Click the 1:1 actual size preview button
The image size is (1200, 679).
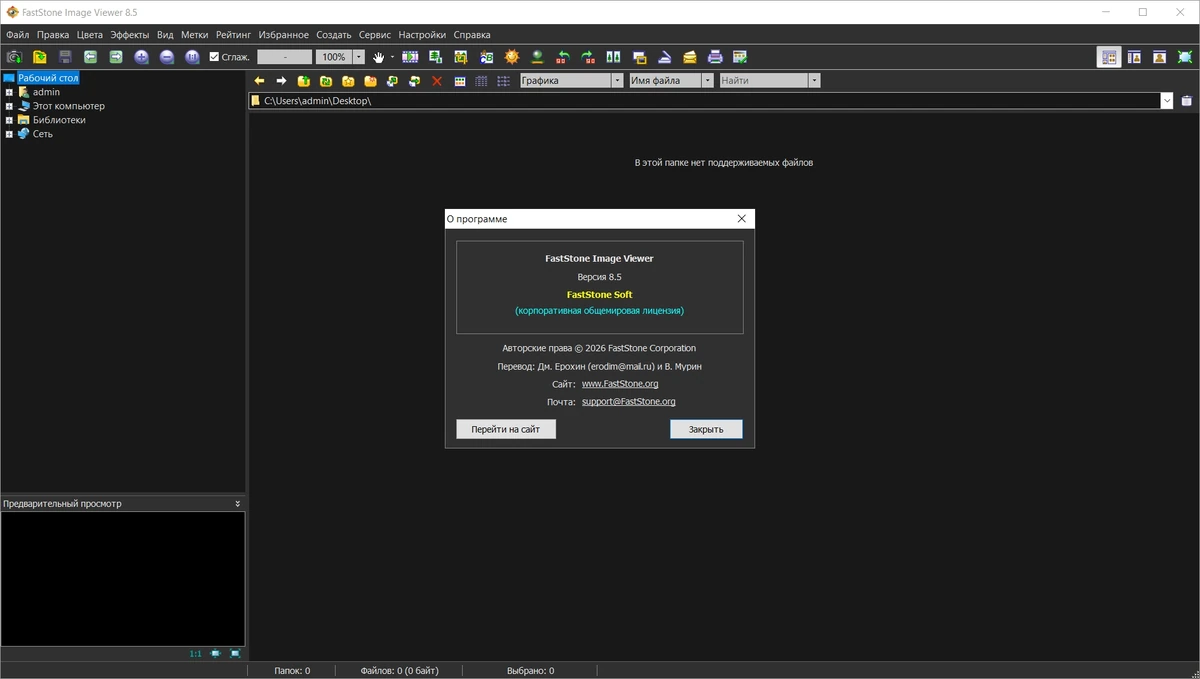(x=196, y=654)
